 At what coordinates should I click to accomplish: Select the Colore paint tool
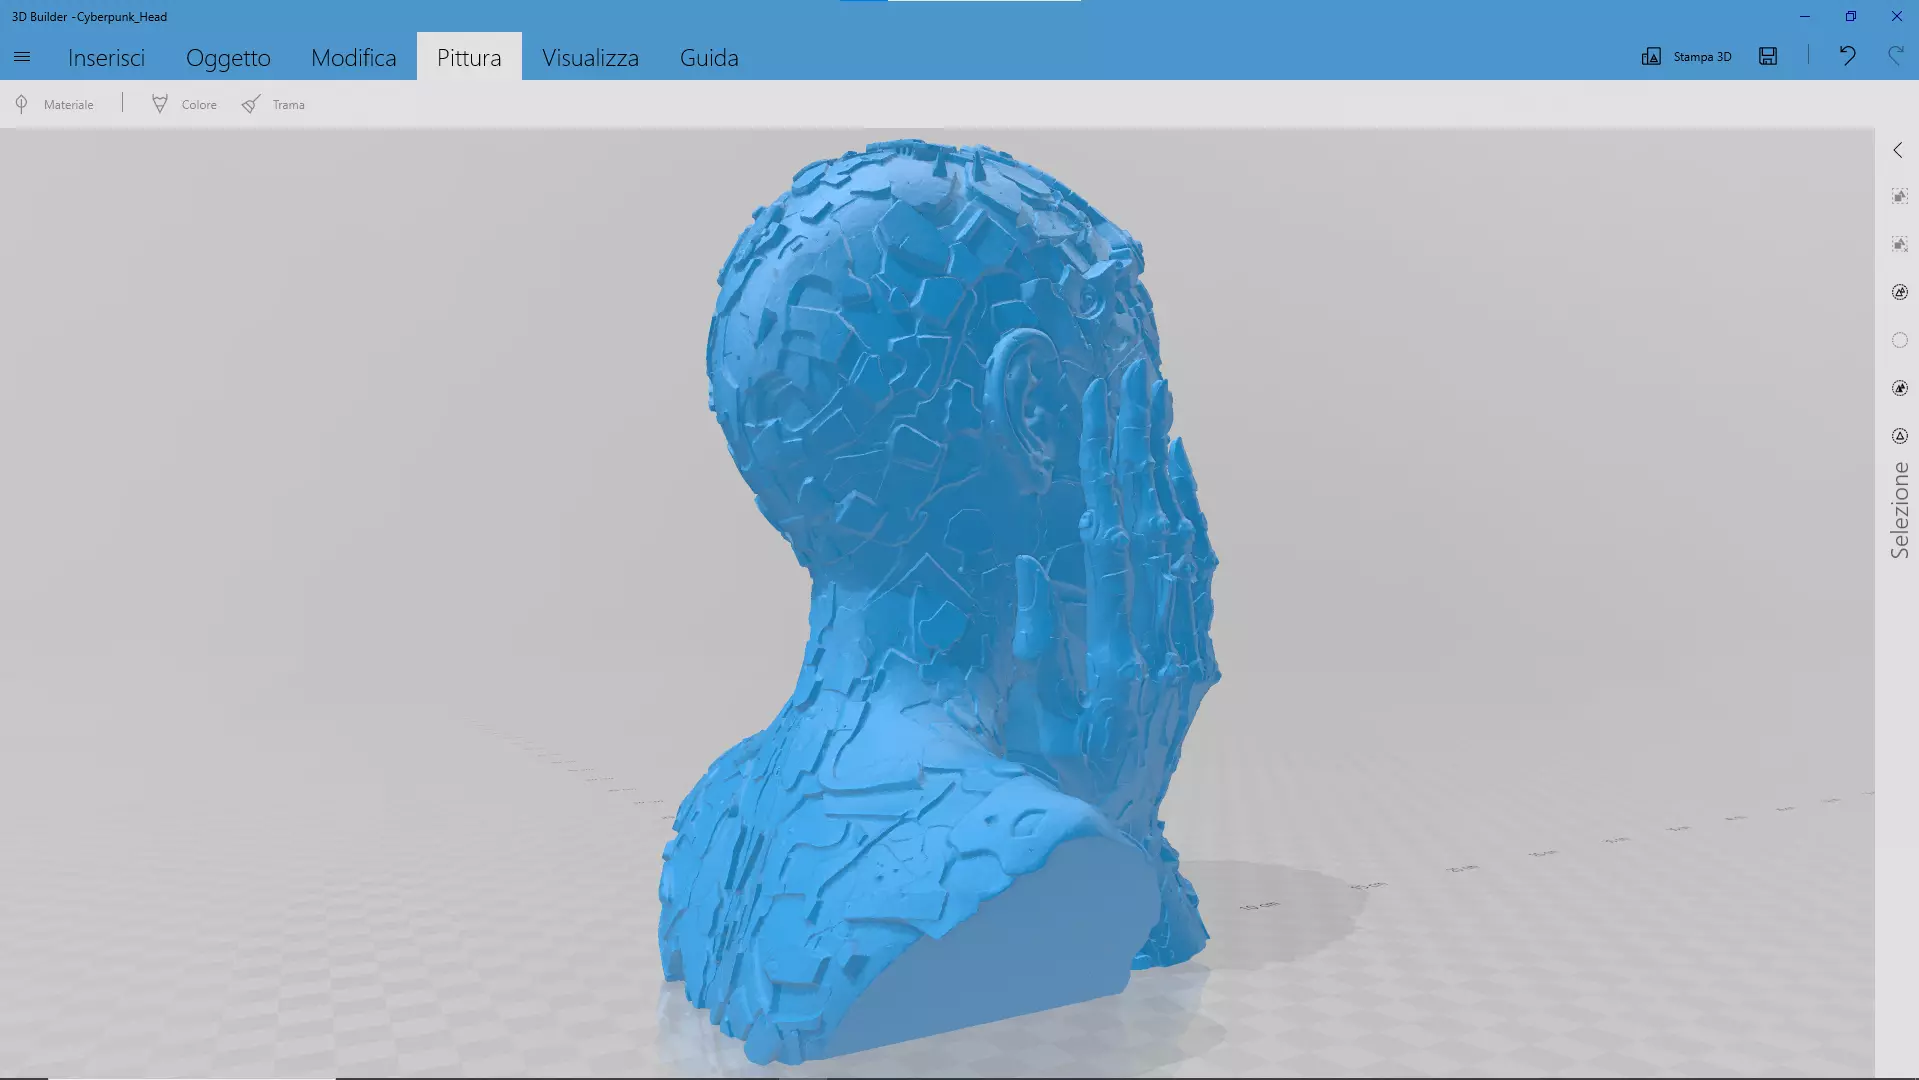pyautogui.click(x=184, y=104)
